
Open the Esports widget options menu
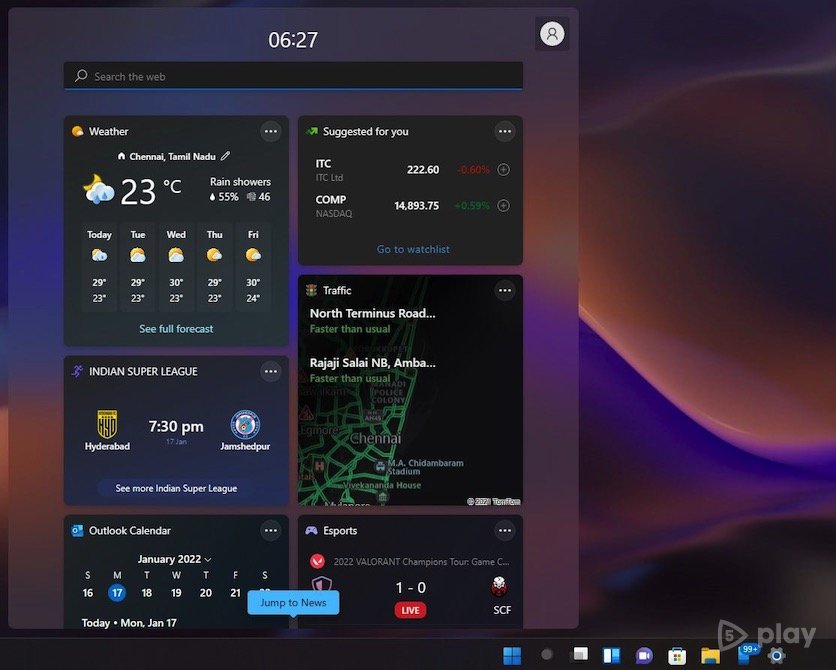point(504,530)
